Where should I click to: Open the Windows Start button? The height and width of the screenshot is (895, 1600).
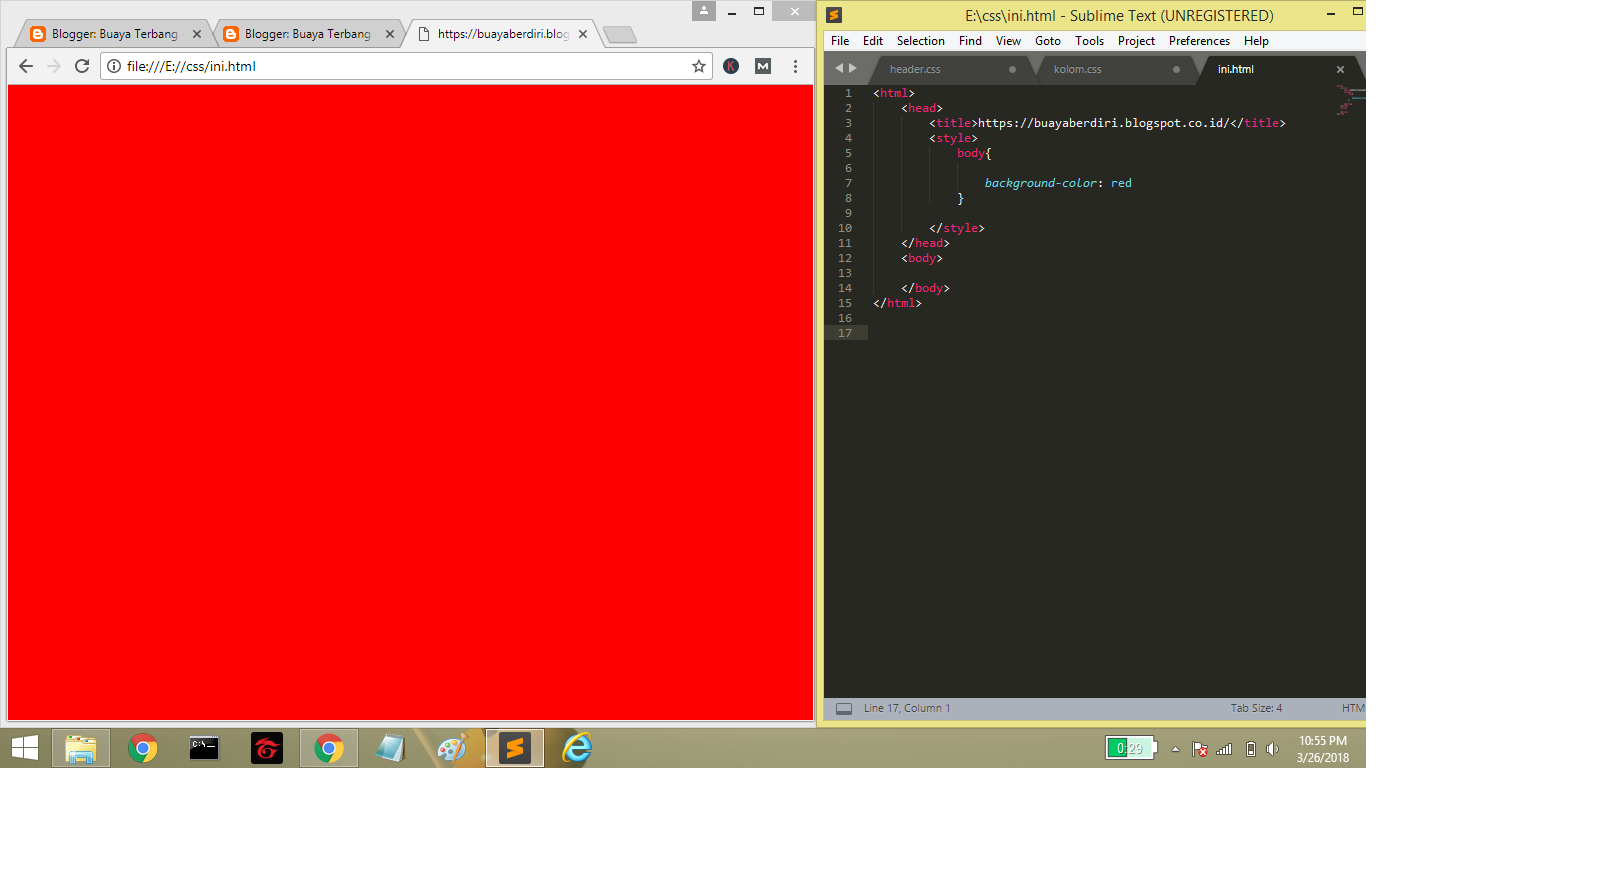coord(25,748)
